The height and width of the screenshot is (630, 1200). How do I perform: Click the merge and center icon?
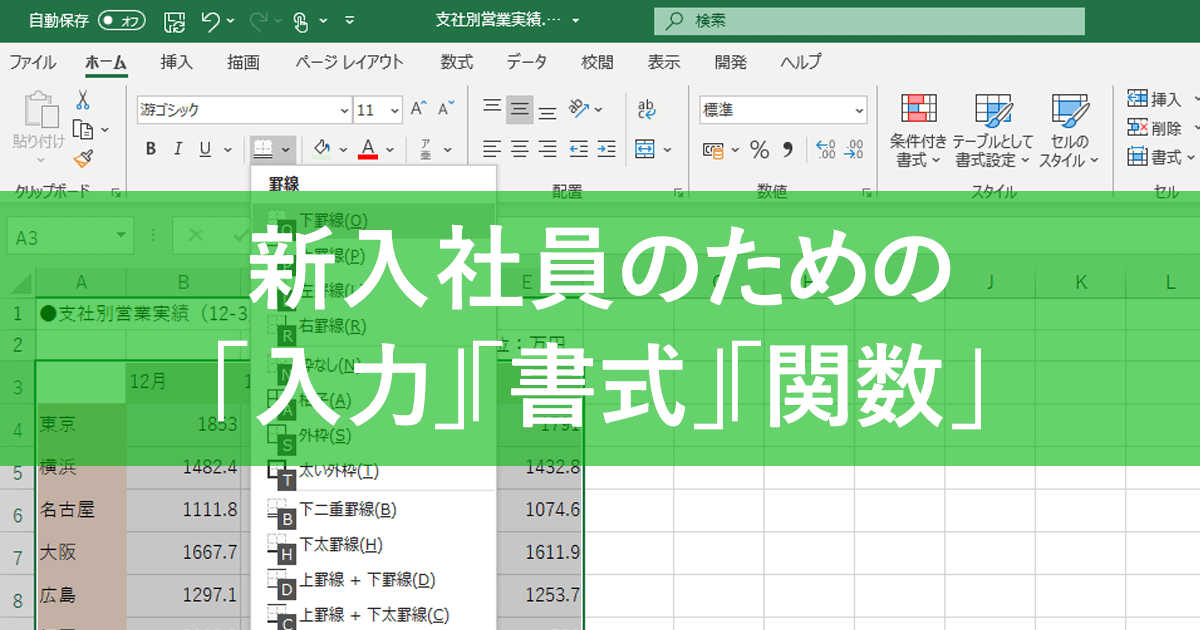click(x=645, y=149)
